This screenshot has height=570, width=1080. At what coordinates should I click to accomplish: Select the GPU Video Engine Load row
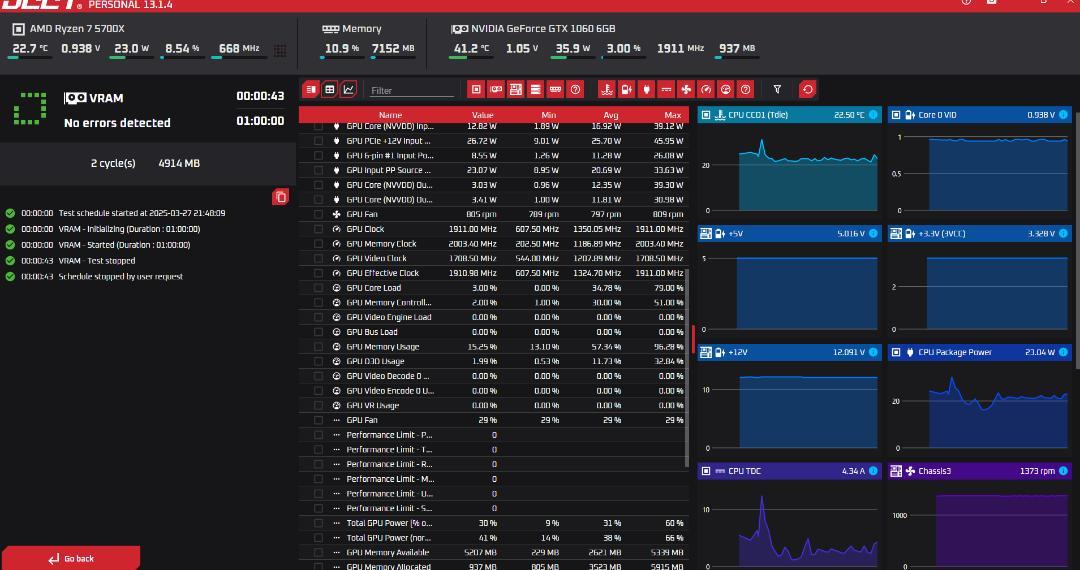click(493, 317)
